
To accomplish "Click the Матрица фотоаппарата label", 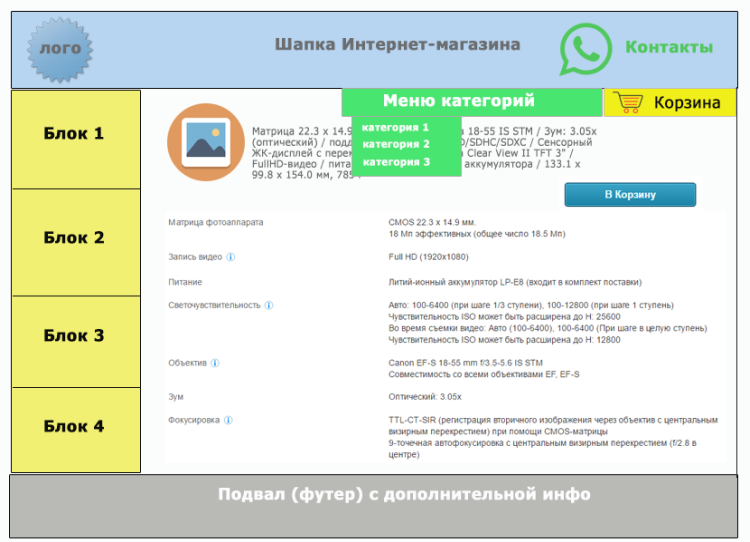I will (x=216, y=222).
